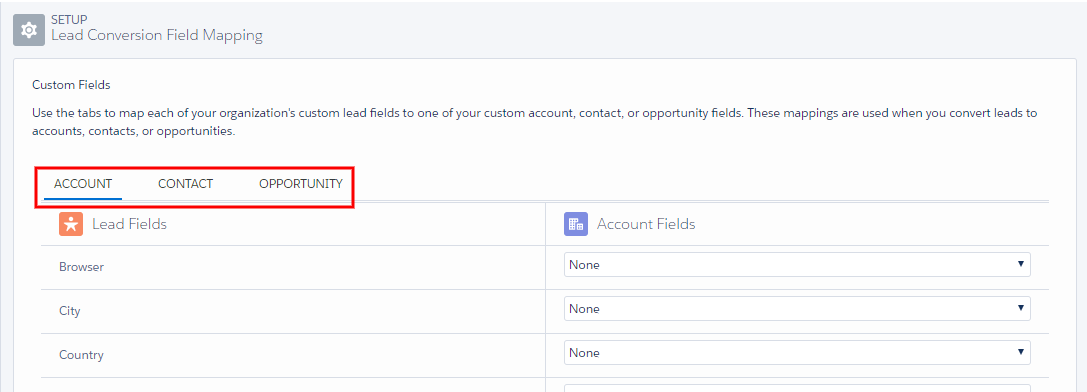Screen dimensions: 1087x392
Task: Click the Account Fields column heading
Action: pyautogui.click(x=646, y=224)
